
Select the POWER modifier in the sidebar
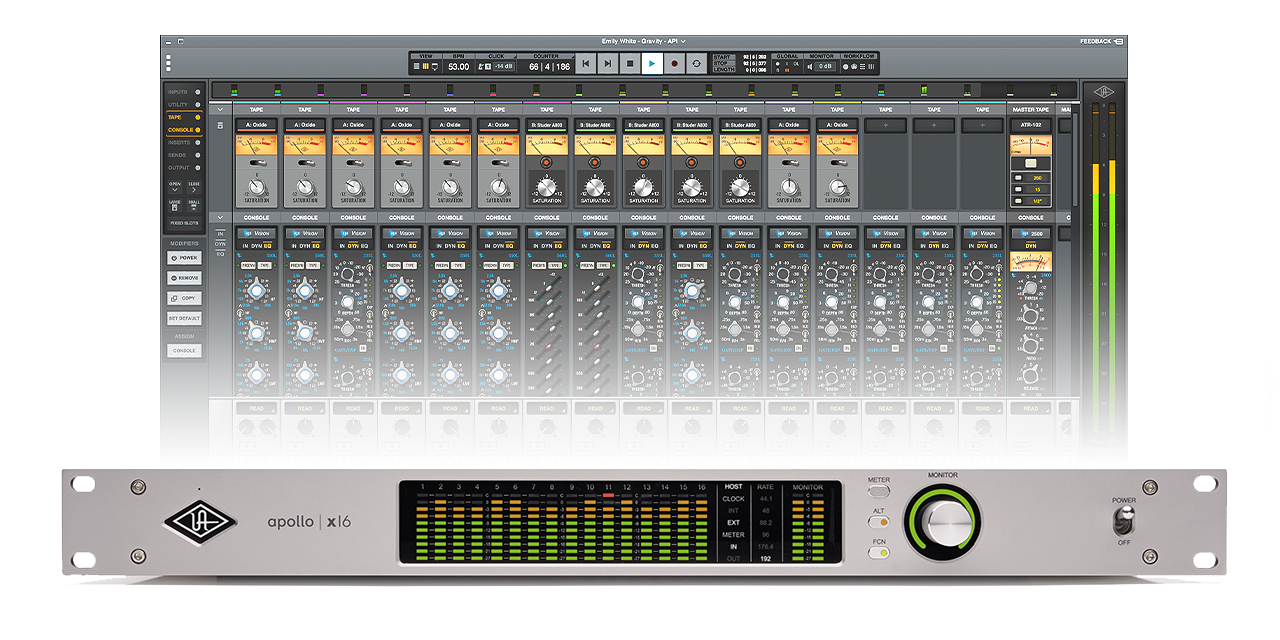pyautogui.click(x=183, y=258)
